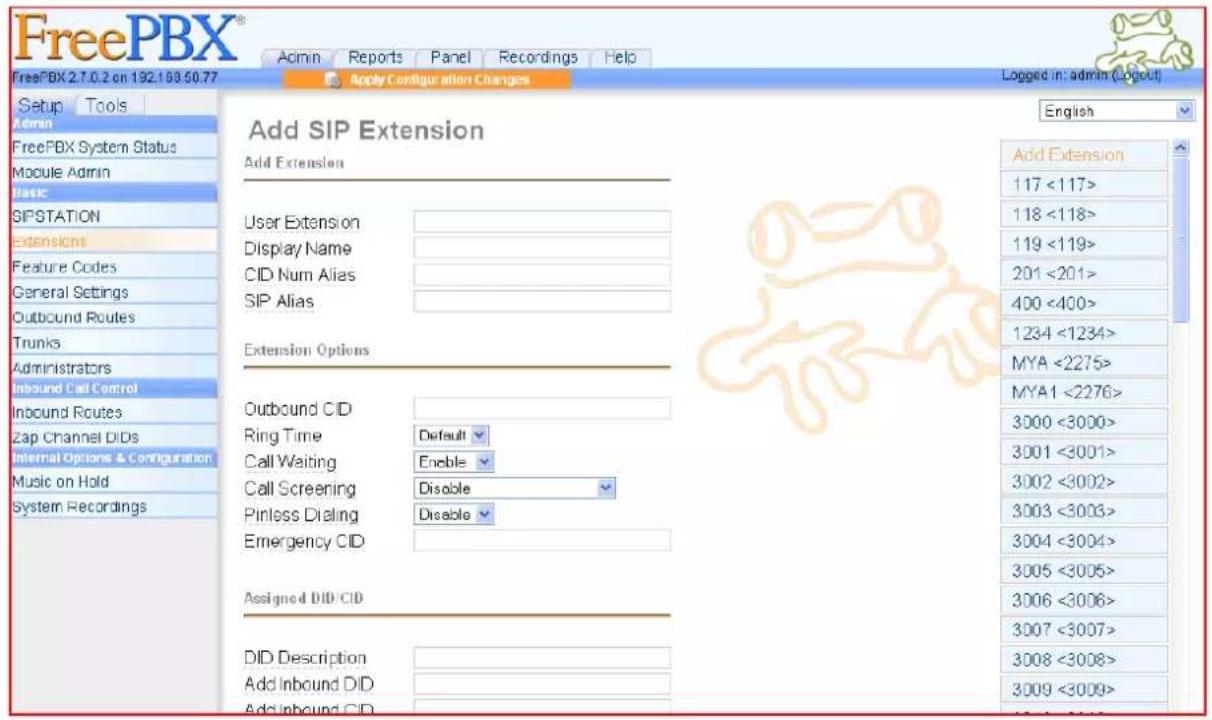Select extension 3009 <3009>
The width and height of the screenshot is (1212, 720).
coord(1083,689)
